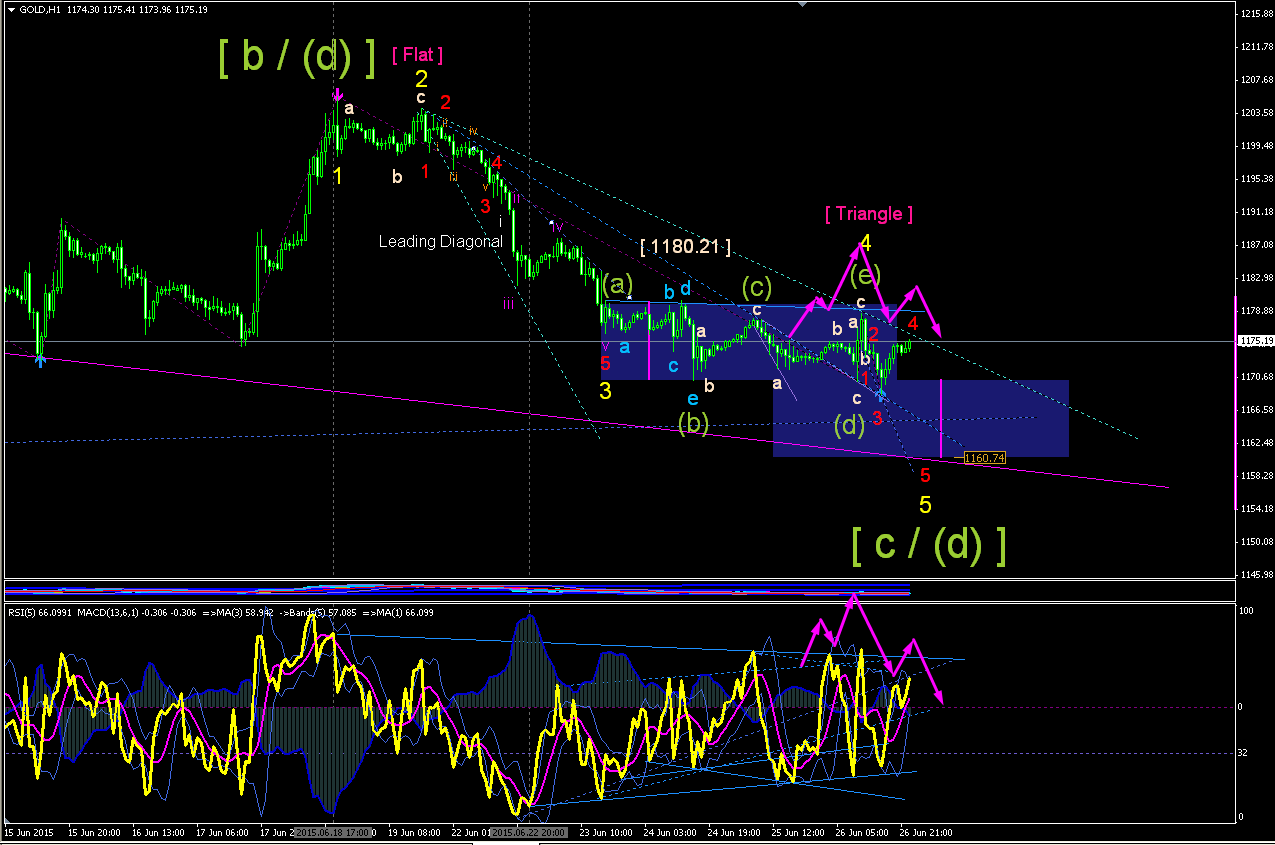Viewport: 1275px width, 845px height.
Task: Click the 100 level on indicator scale
Action: pos(1245,609)
